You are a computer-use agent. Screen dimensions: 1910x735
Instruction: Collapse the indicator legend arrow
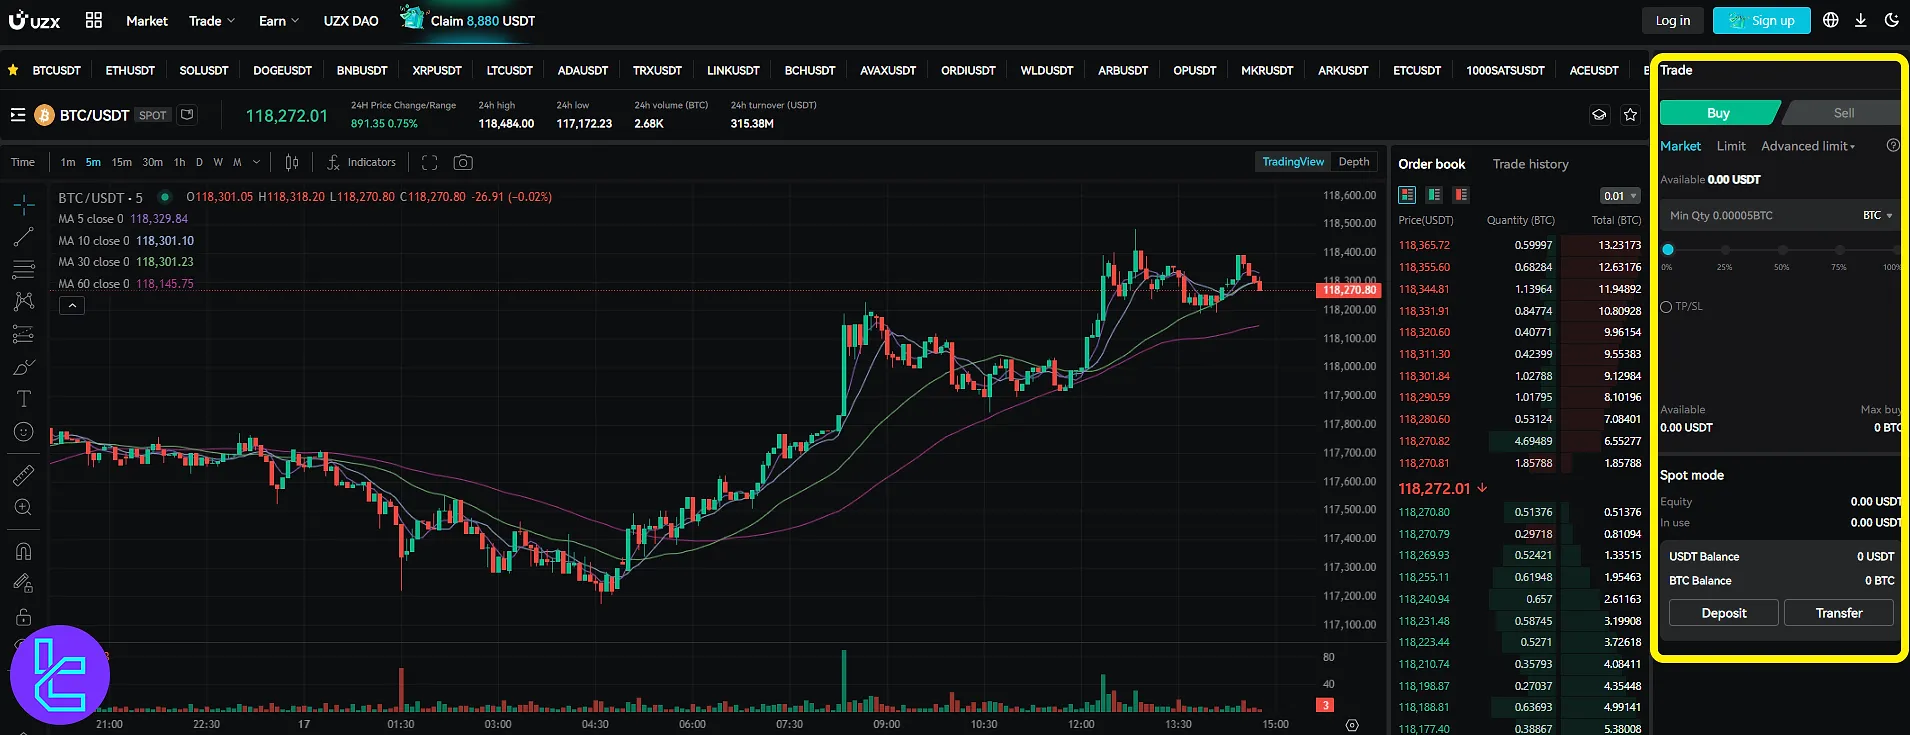click(71, 306)
